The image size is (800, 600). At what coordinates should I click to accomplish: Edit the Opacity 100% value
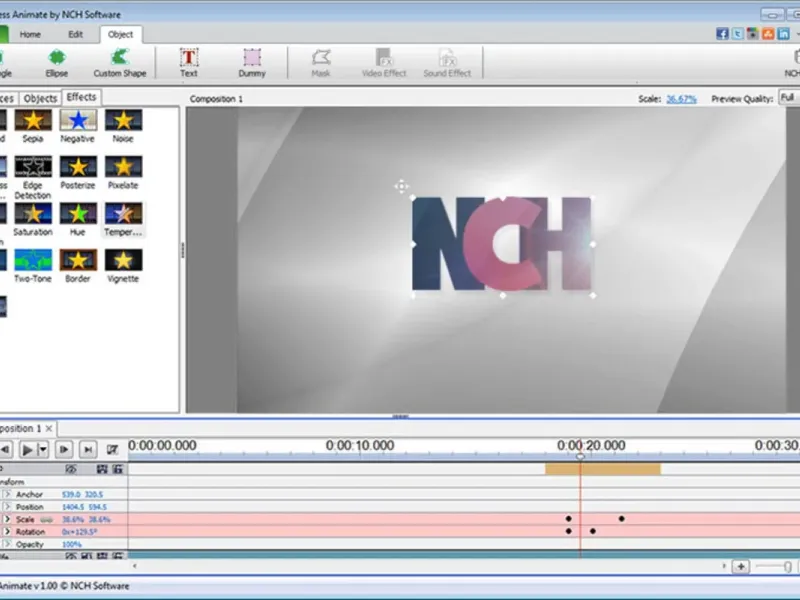pos(72,544)
